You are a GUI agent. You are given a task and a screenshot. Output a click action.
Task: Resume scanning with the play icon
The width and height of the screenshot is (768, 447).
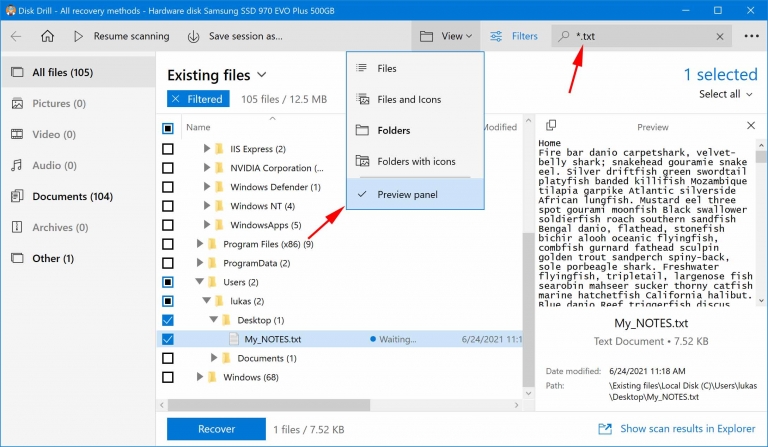[x=78, y=36]
